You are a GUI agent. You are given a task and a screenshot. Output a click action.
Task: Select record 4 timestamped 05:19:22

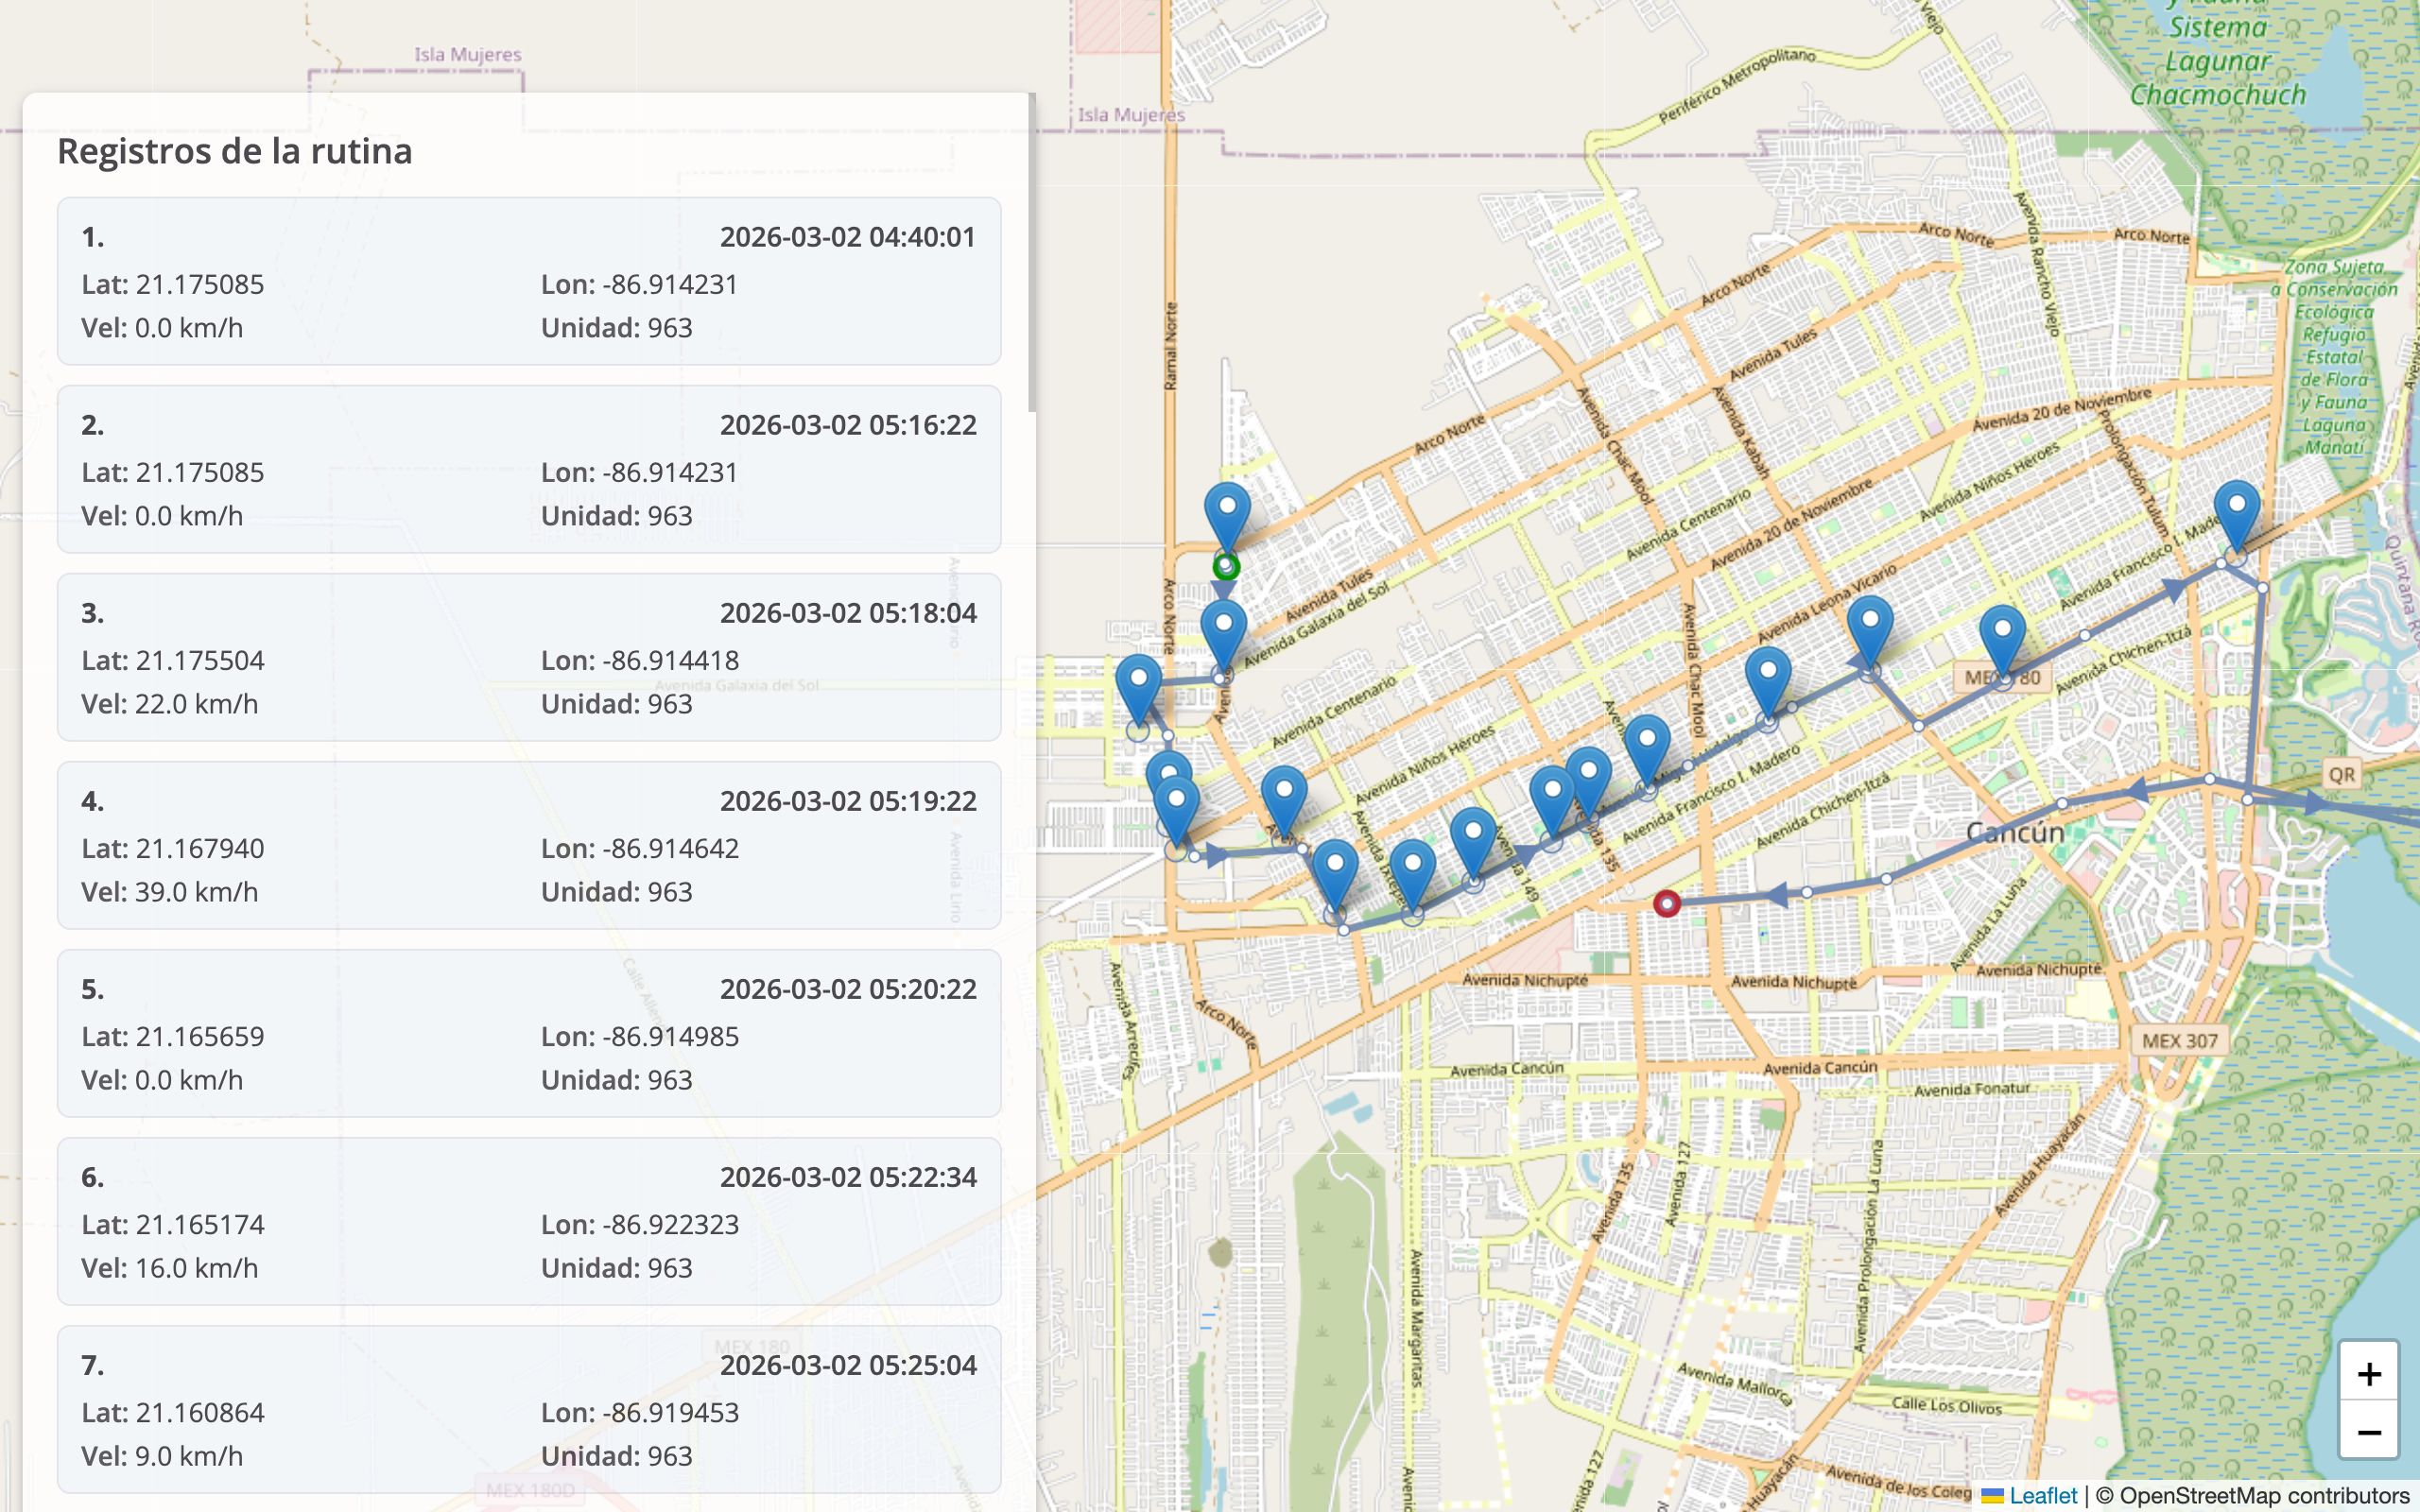(528, 845)
